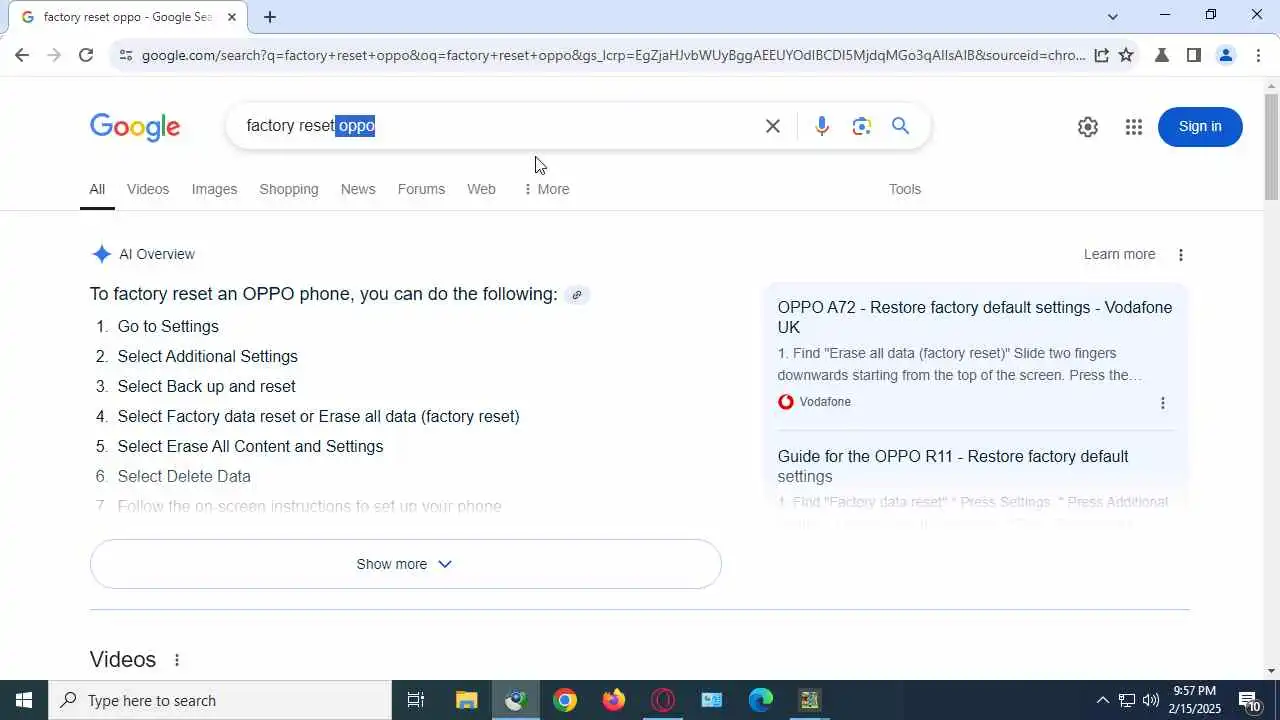Screen dimensions: 1280x720
Task: Click the Windows taskbar search box
Action: click(220, 700)
